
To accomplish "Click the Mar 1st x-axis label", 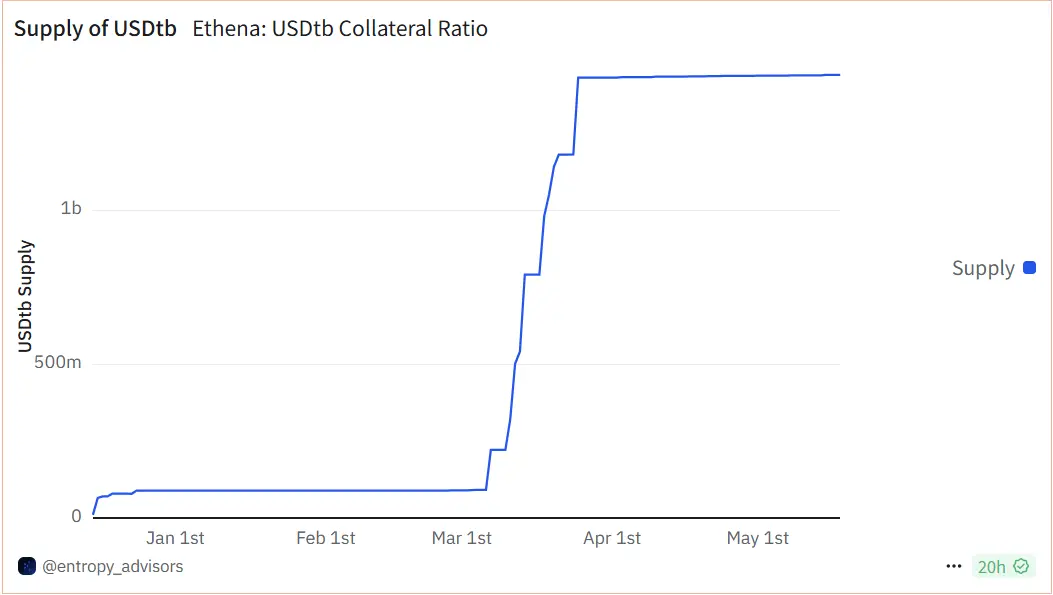I will (x=462, y=538).
